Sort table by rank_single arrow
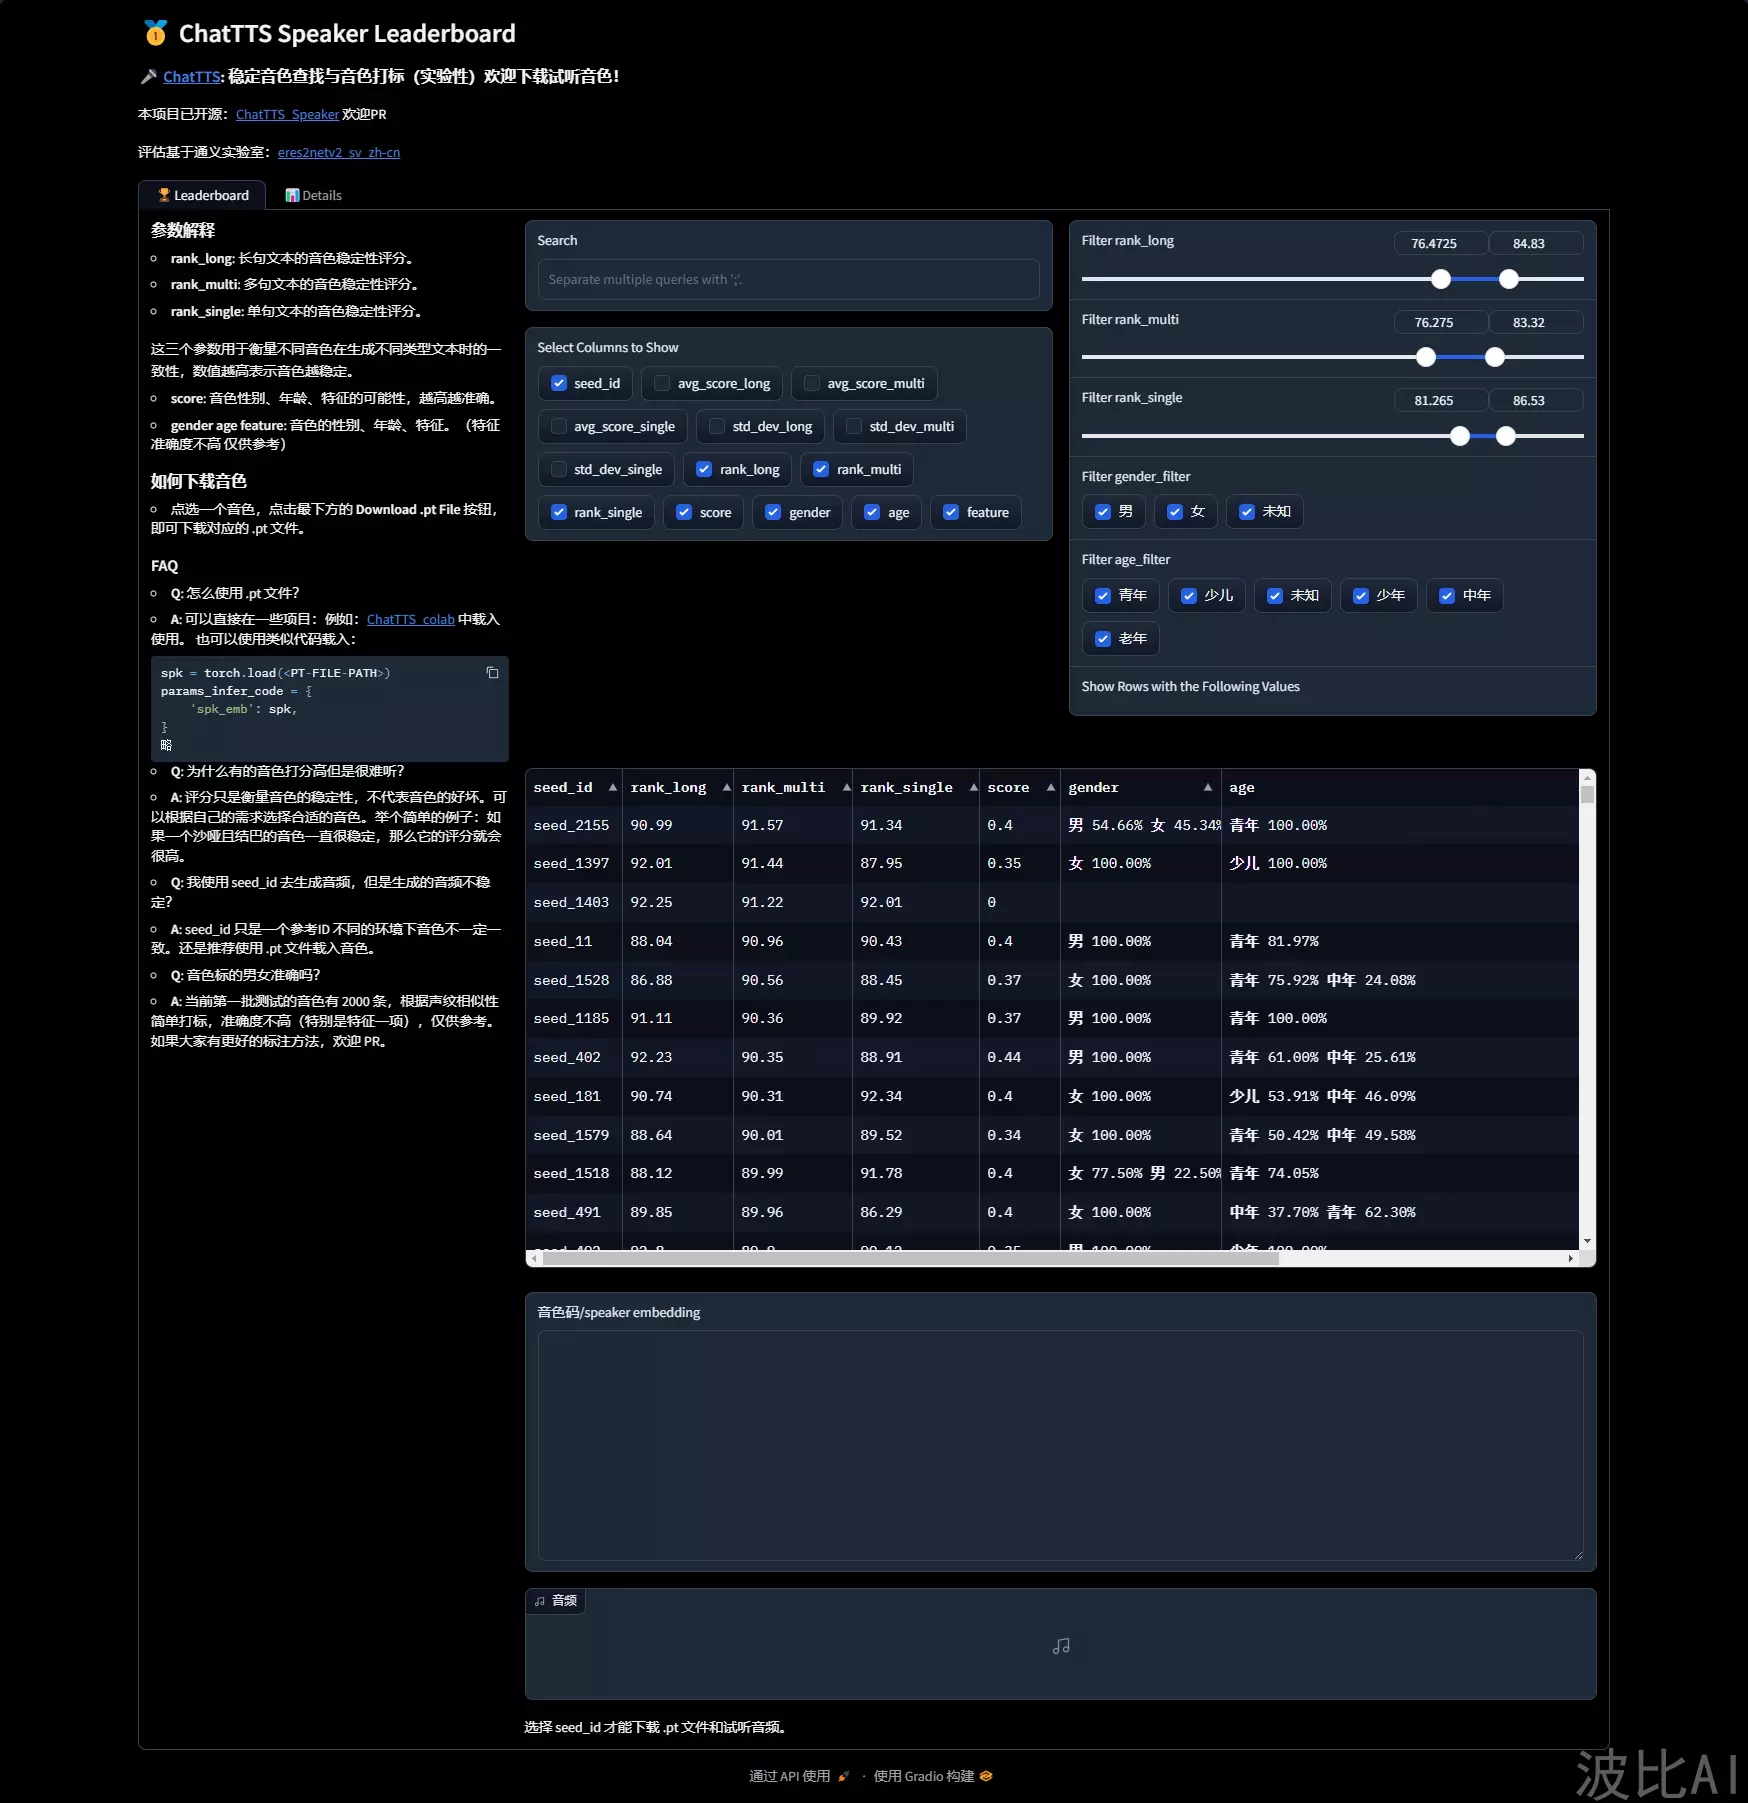 point(973,788)
